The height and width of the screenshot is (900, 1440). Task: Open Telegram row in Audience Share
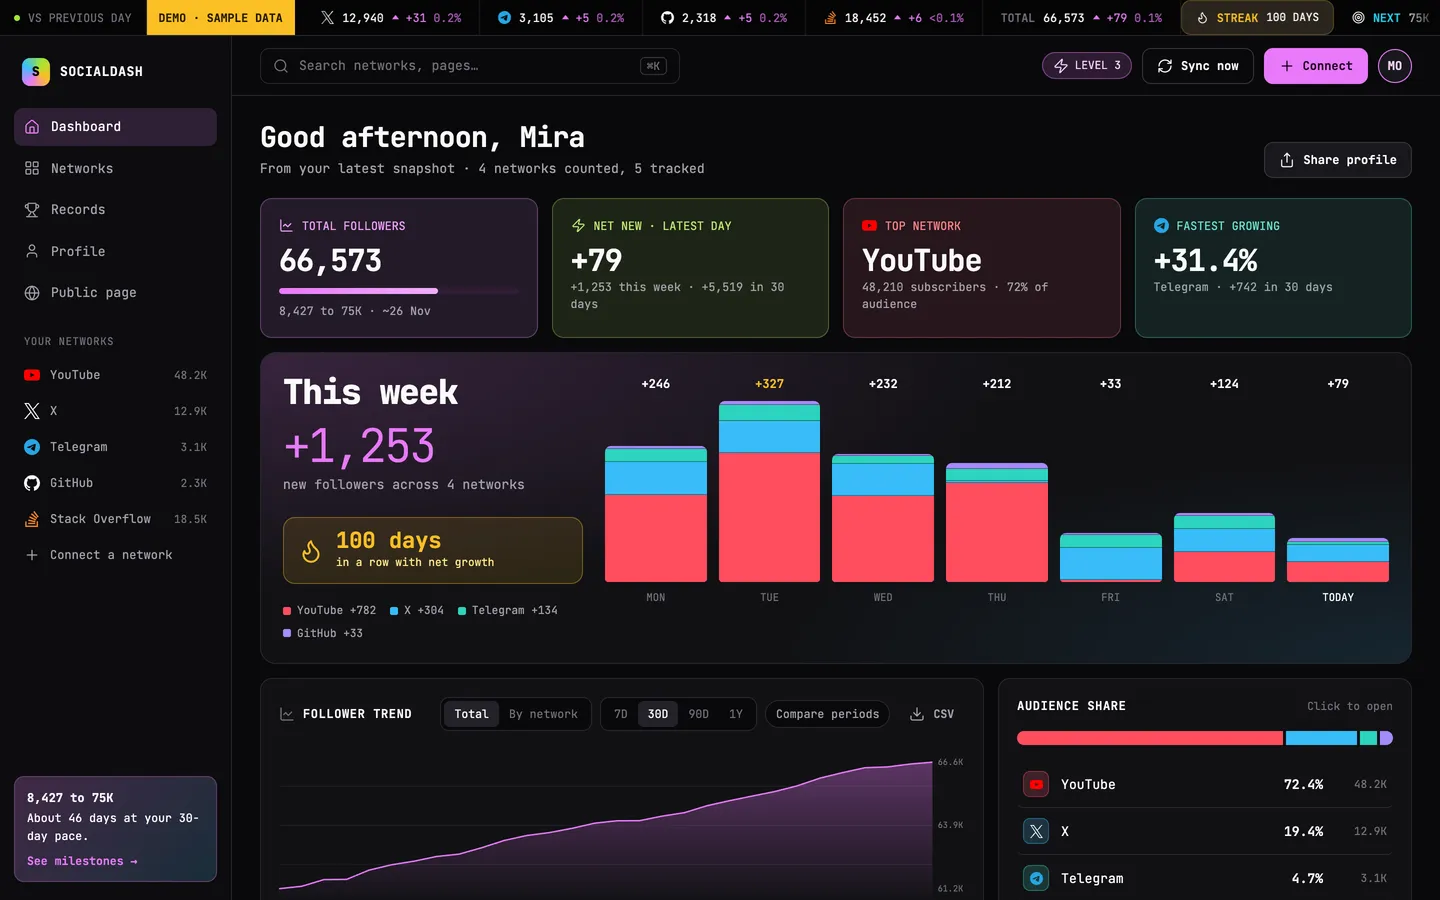pyautogui.click(x=1205, y=879)
